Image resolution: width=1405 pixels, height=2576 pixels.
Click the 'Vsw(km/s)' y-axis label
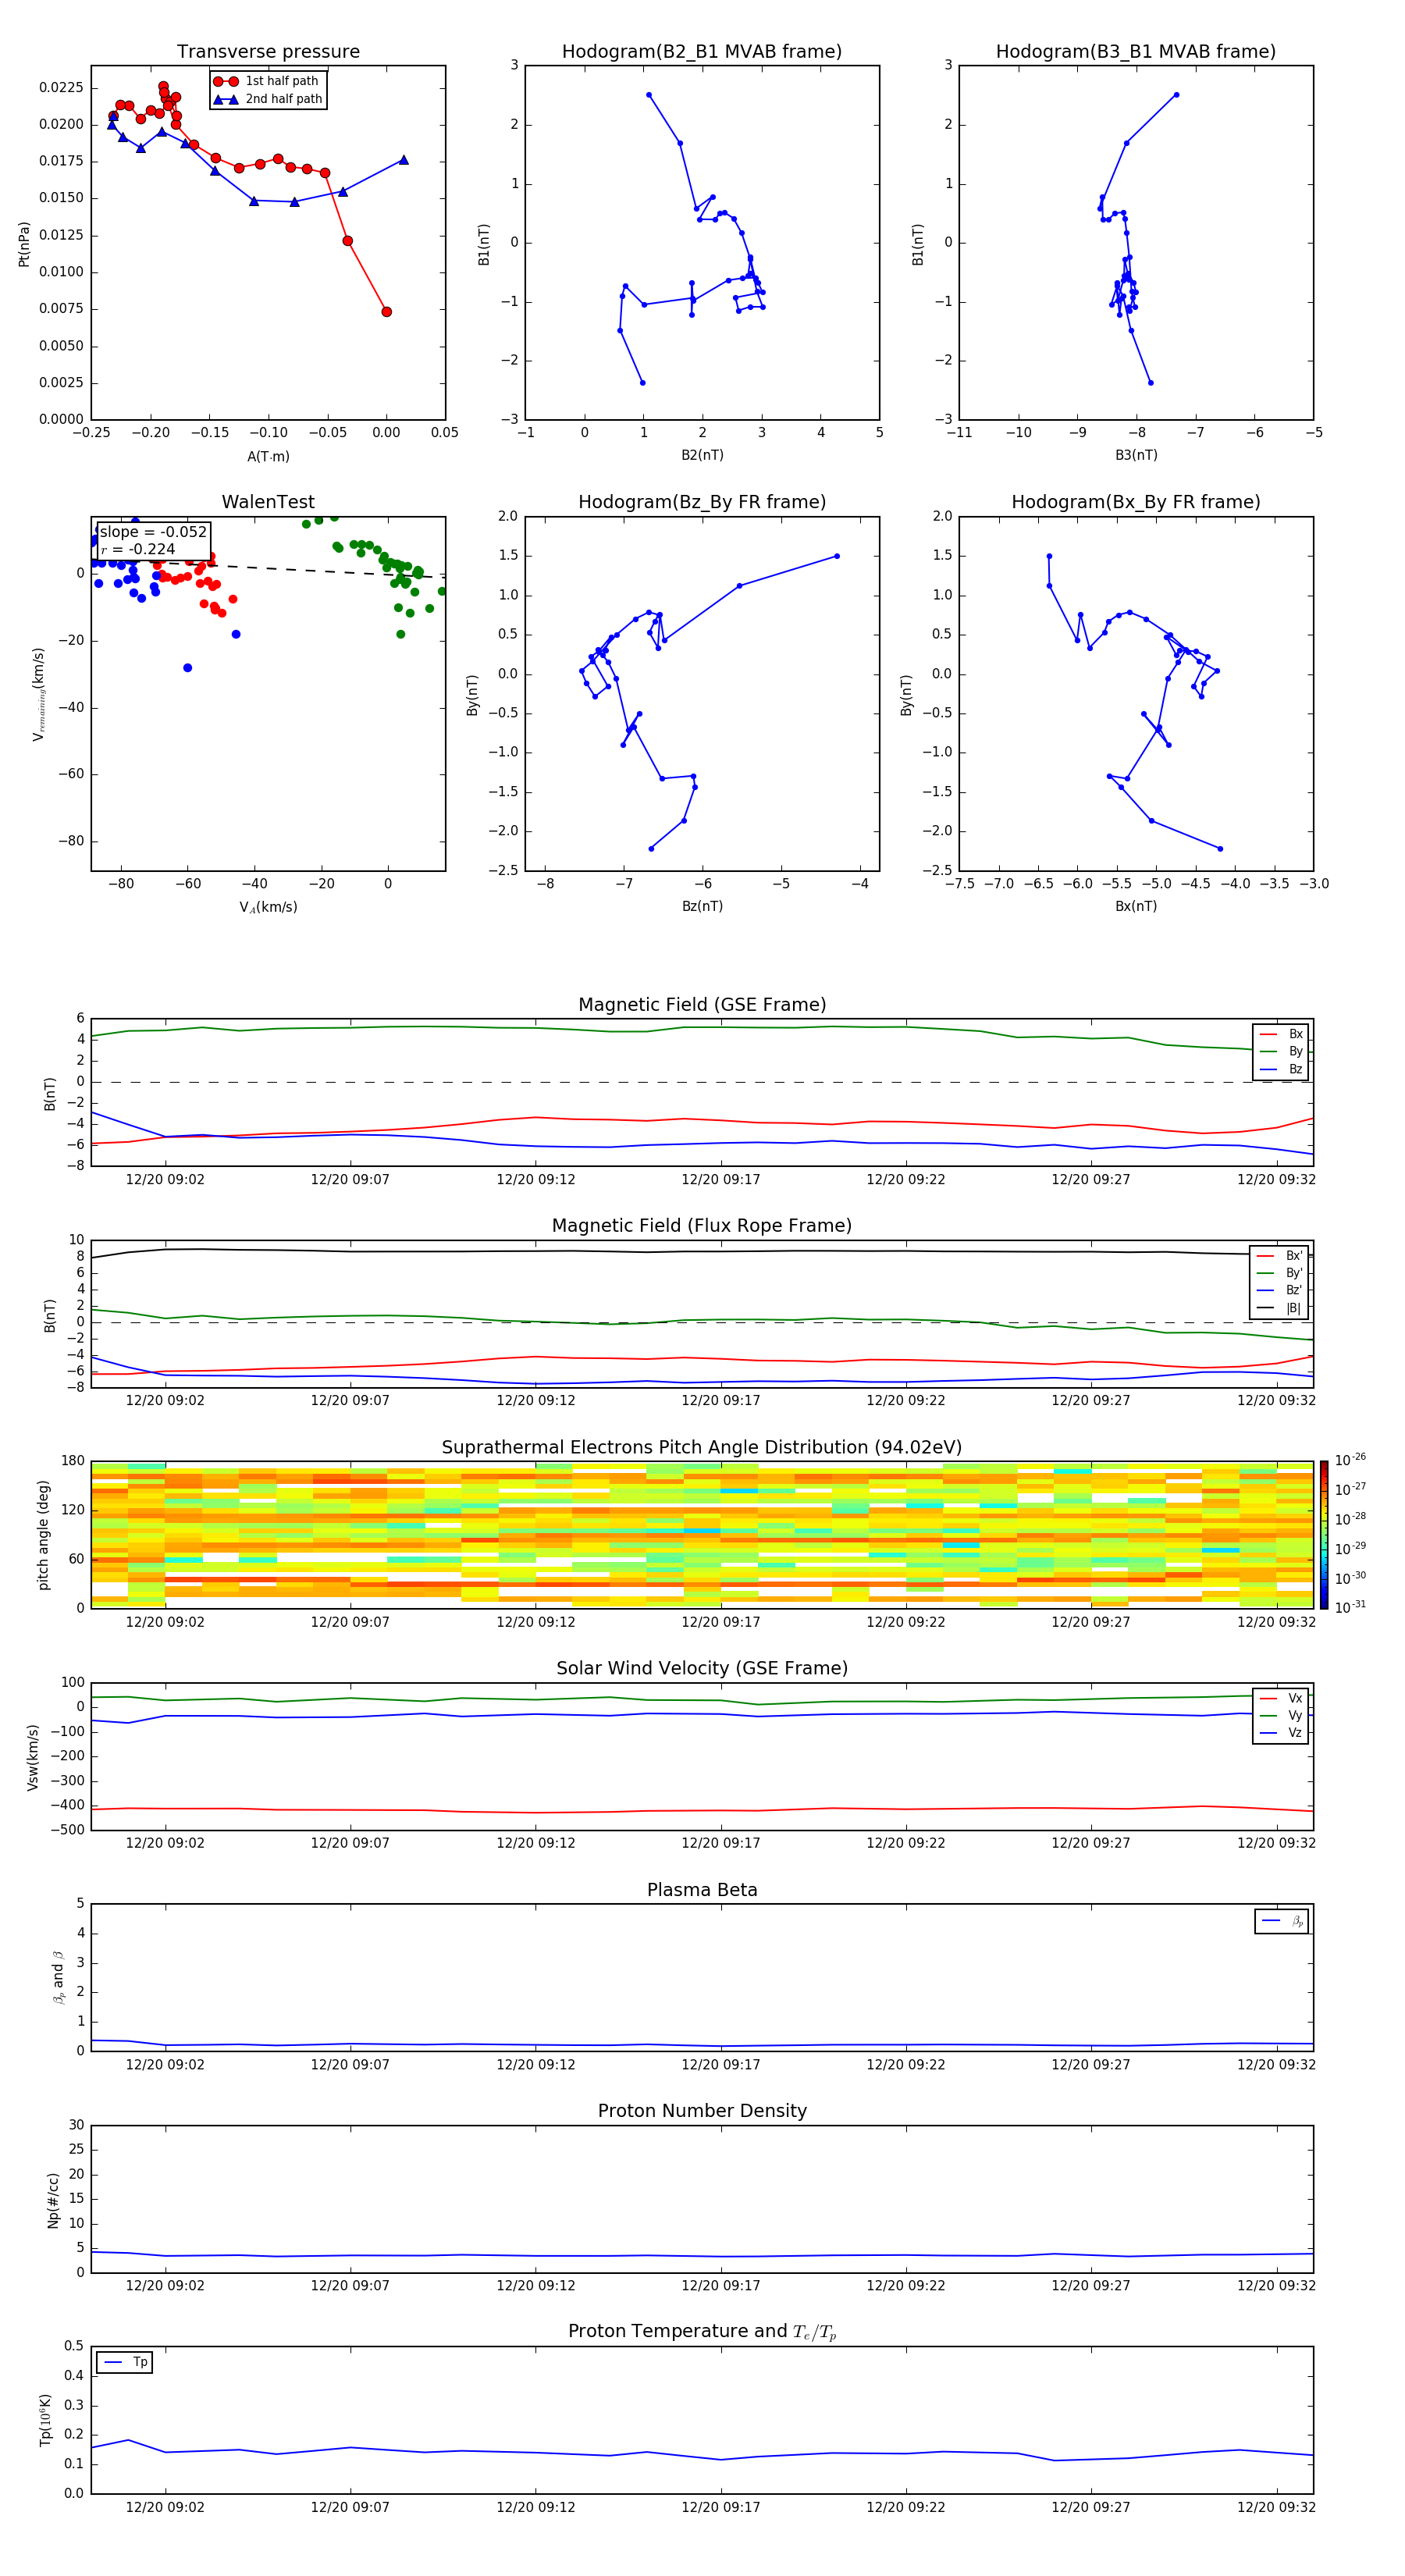point(33,1757)
